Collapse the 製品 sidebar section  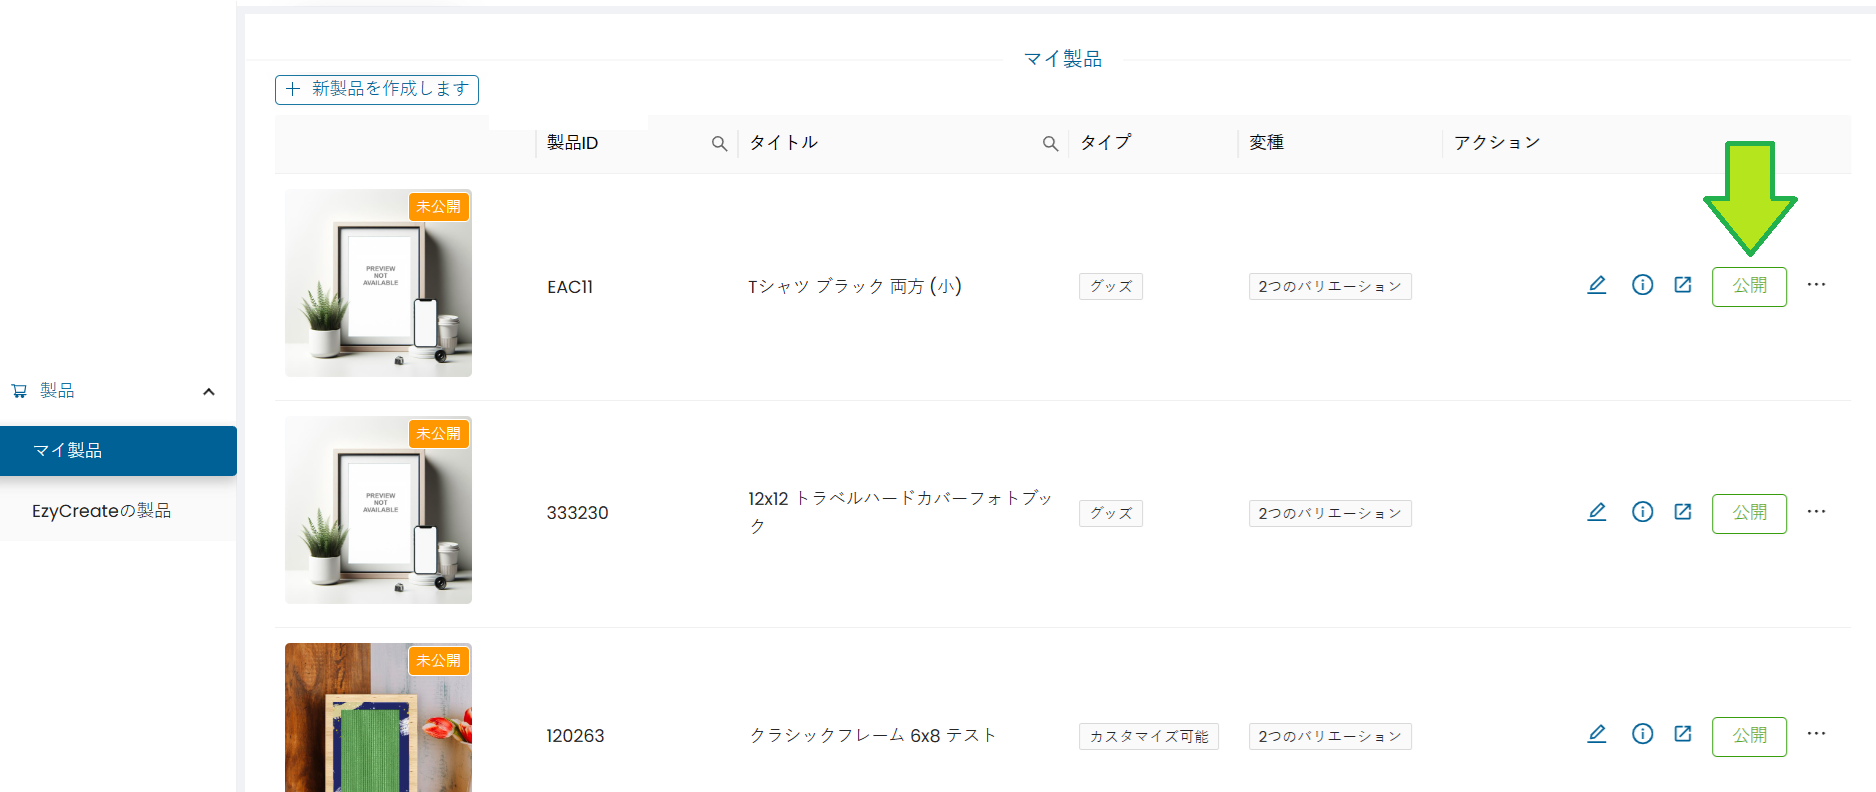(209, 391)
